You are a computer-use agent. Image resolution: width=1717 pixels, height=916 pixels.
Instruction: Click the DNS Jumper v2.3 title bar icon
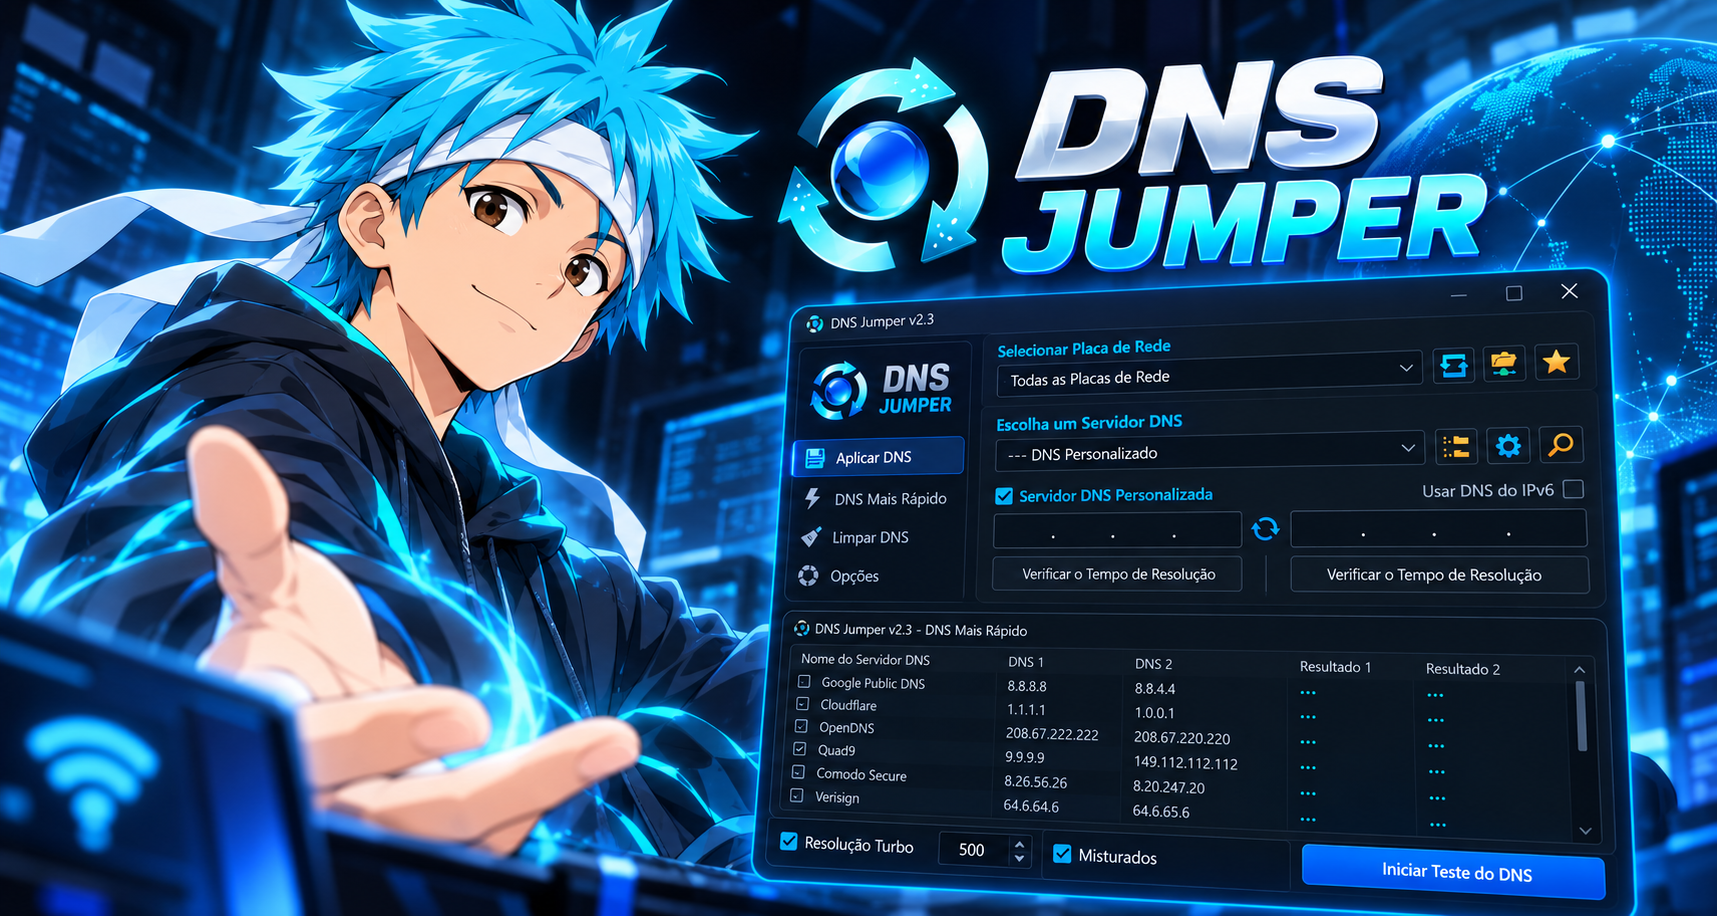point(815,323)
